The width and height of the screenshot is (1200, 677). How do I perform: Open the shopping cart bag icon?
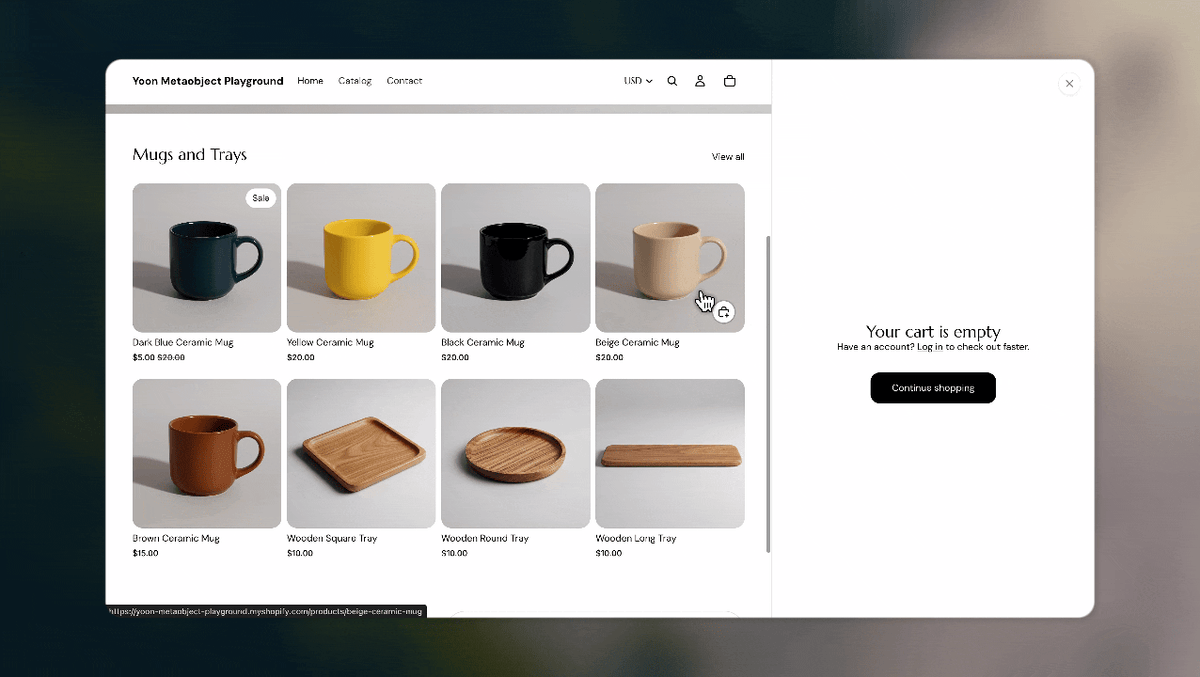tap(729, 81)
